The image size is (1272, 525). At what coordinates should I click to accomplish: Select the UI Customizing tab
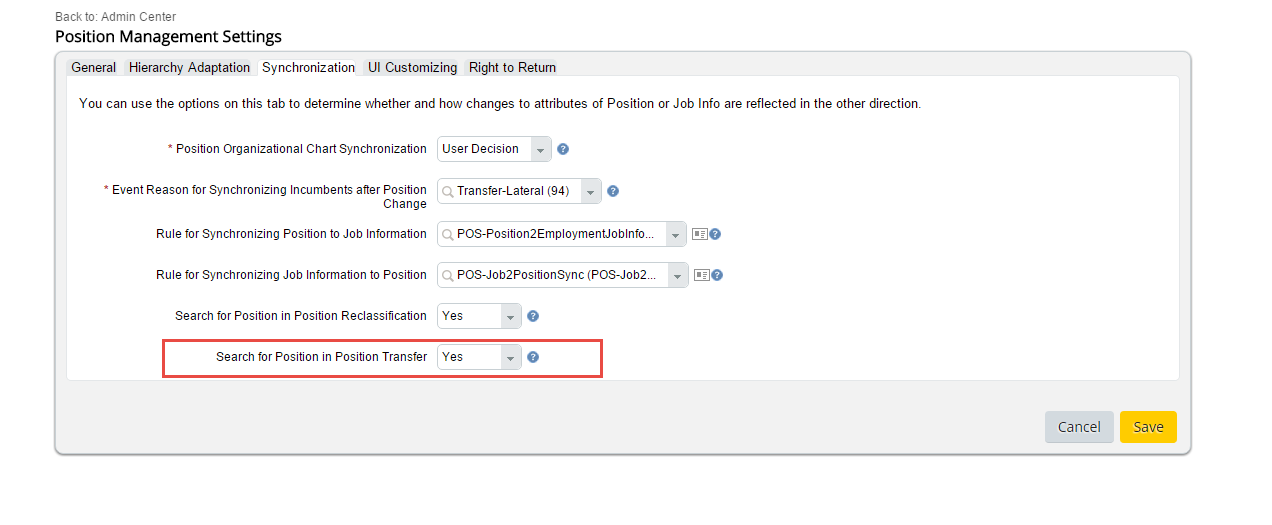pos(412,67)
